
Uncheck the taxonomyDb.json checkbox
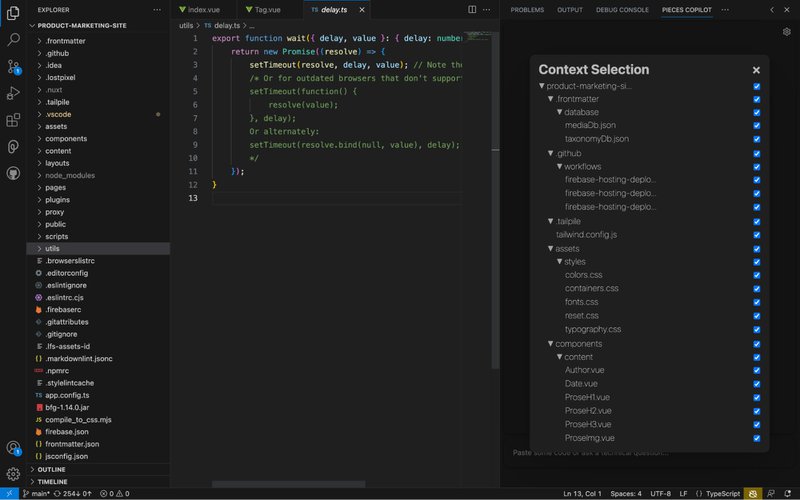(757, 139)
